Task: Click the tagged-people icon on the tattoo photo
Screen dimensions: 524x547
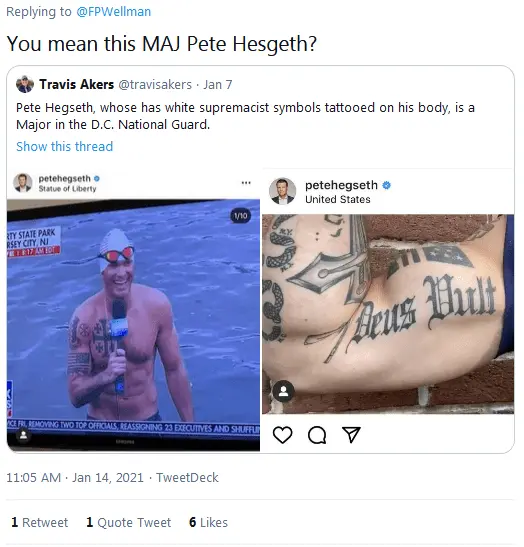Action: pyautogui.click(x=284, y=391)
